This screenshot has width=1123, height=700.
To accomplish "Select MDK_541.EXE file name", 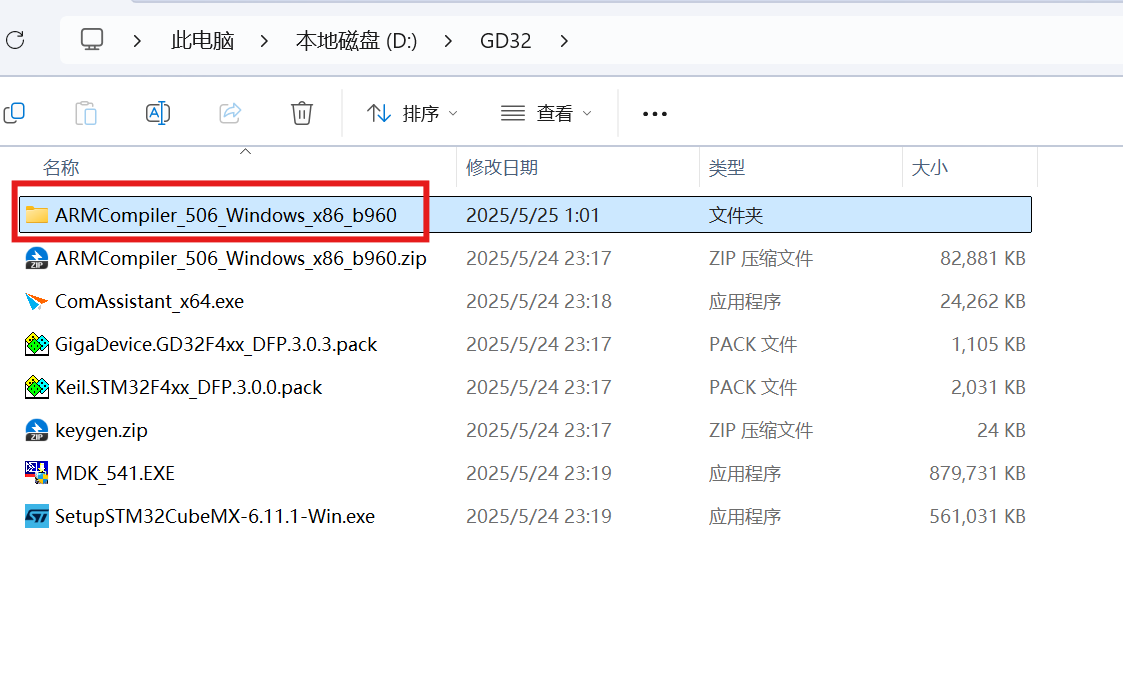I will click(x=115, y=473).
